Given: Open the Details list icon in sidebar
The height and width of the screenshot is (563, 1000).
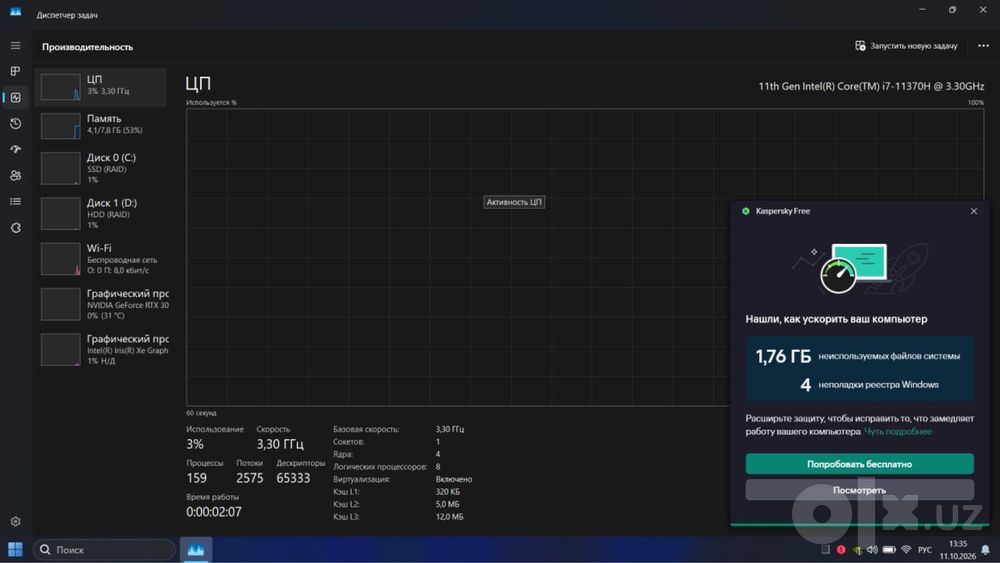Looking at the screenshot, I should [x=15, y=201].
